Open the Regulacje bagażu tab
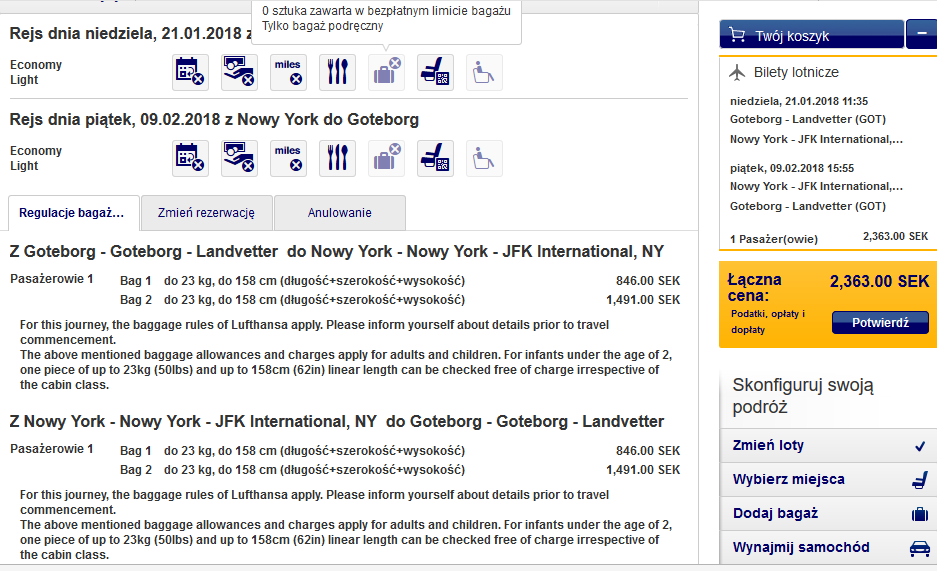The width and height of the screenshot is (937, 571). coord(74,213)
